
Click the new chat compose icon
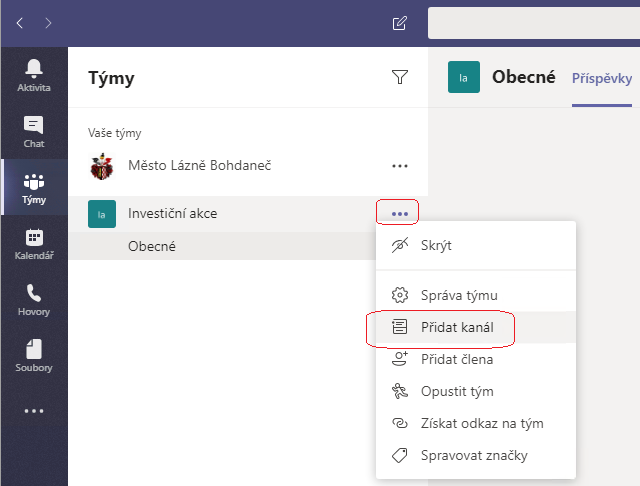point(400,23)
